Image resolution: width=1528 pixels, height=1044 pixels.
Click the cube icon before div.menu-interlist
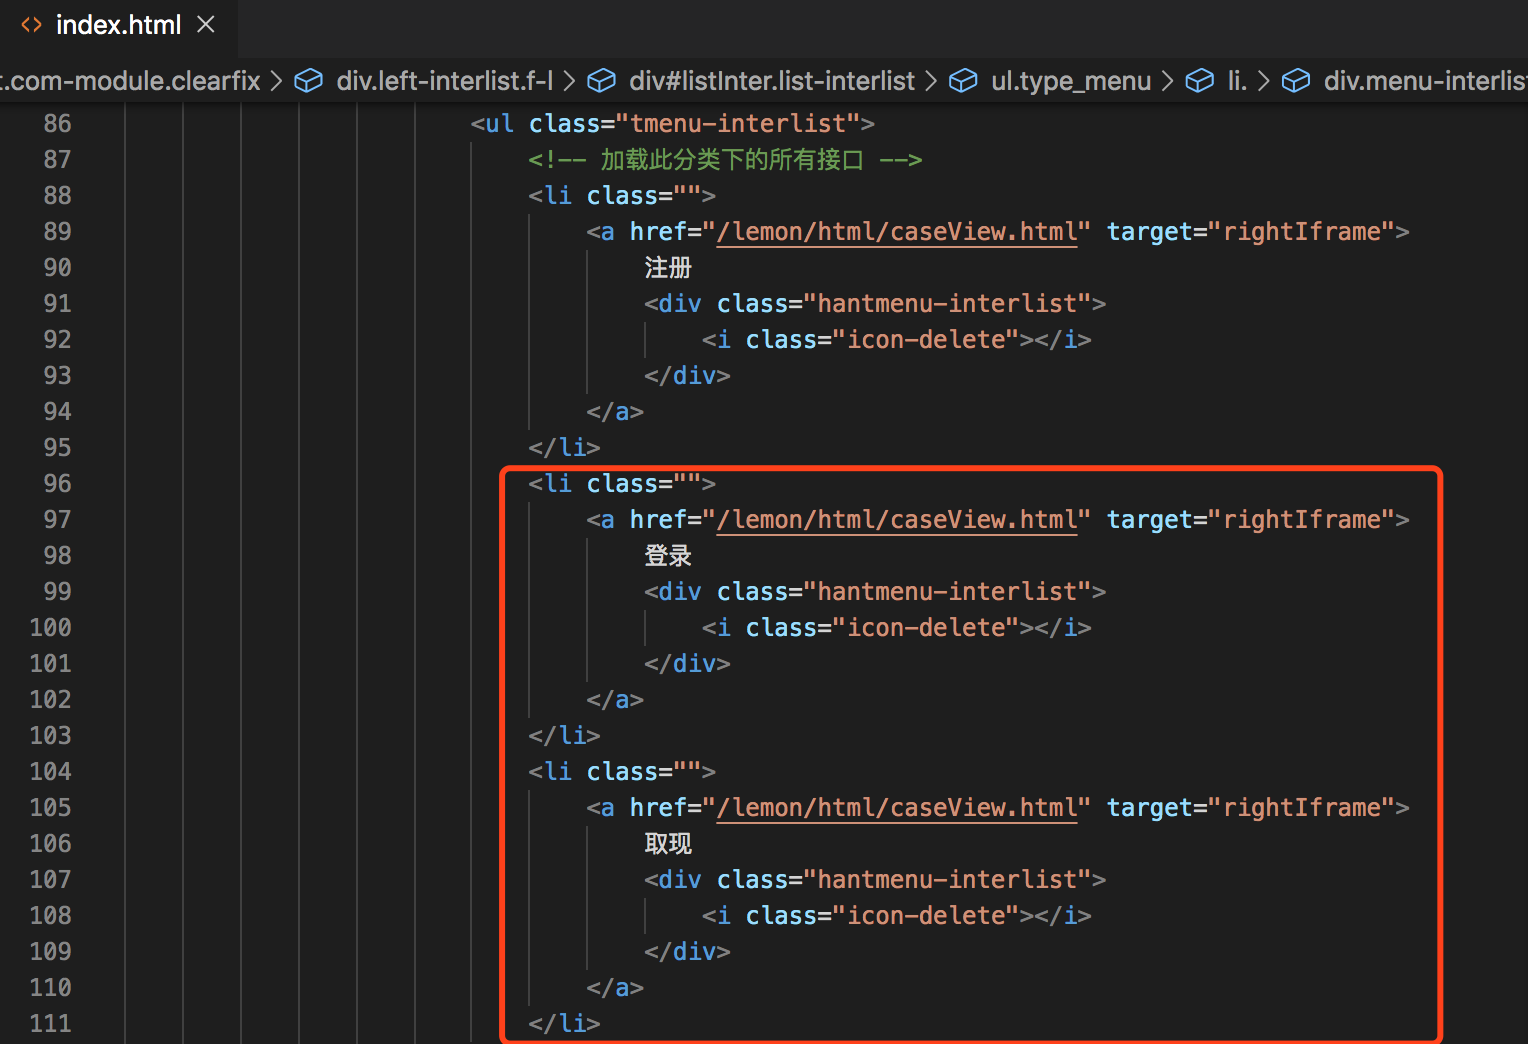coord(1296,81)
